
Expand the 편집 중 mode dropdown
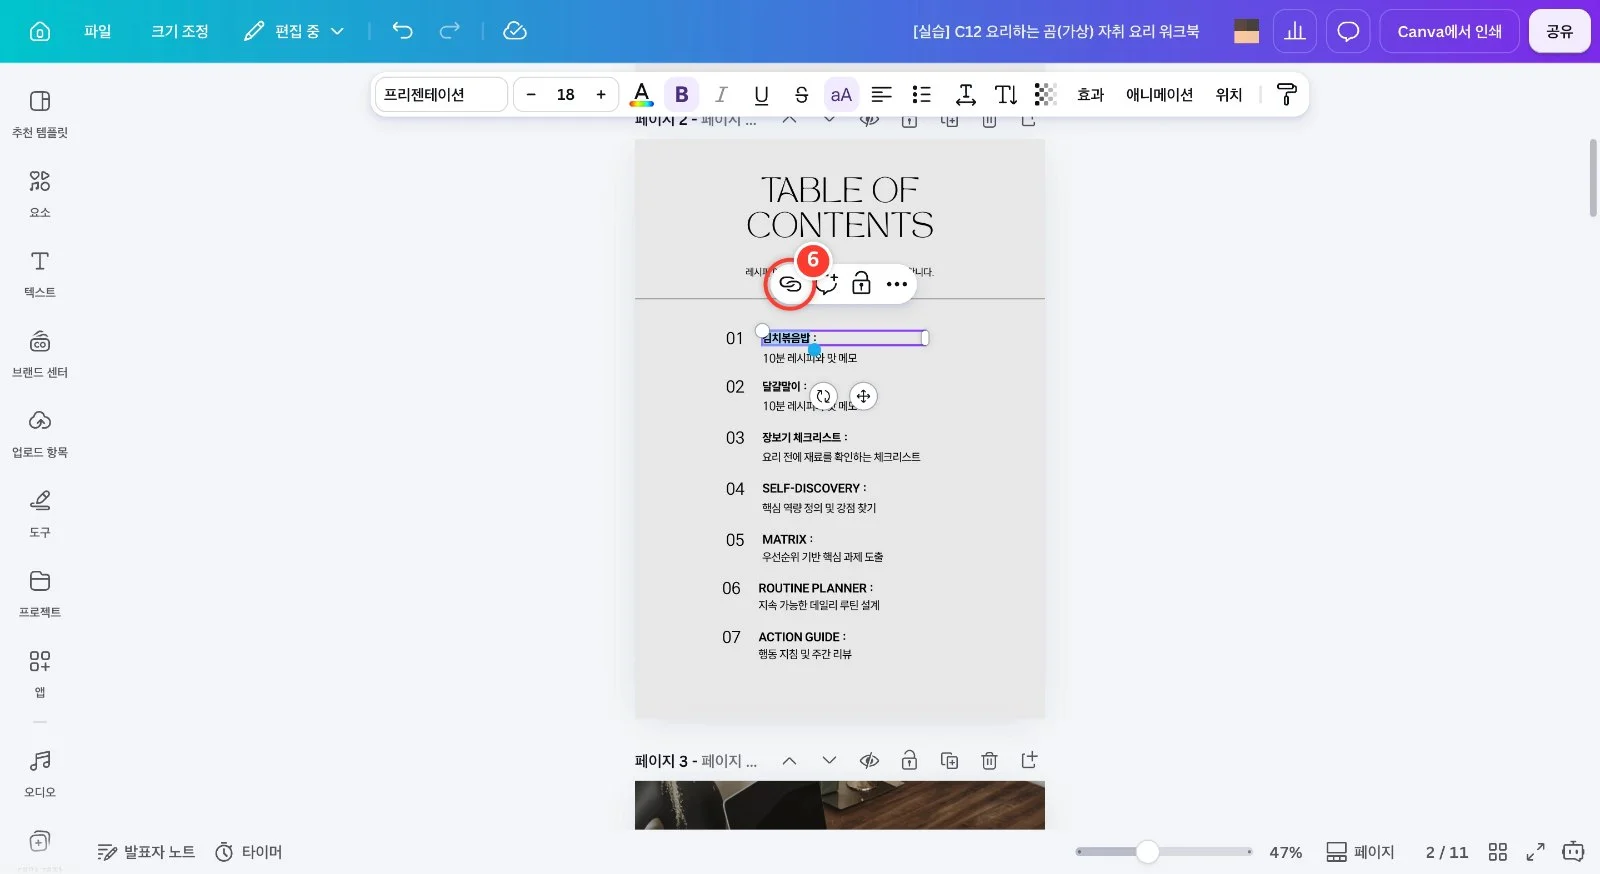coord(294,31)
